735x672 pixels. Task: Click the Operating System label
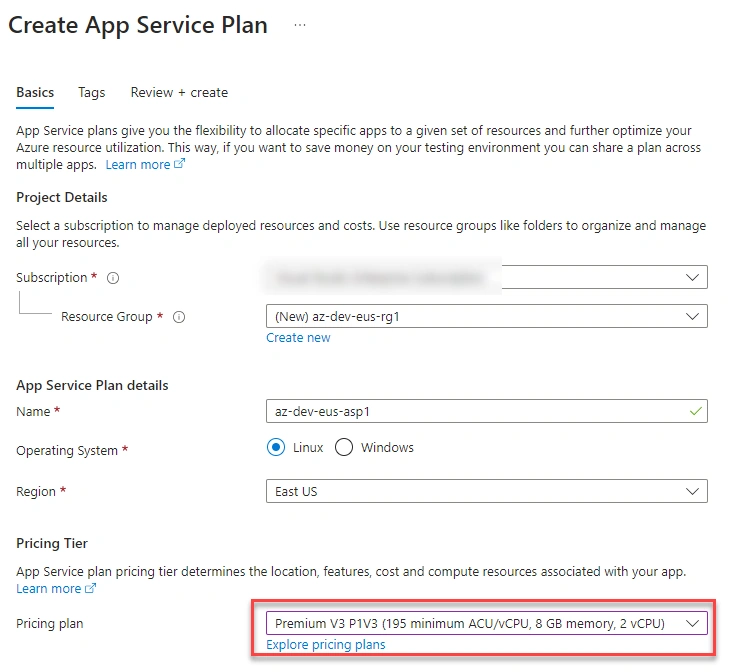point(67,450)
